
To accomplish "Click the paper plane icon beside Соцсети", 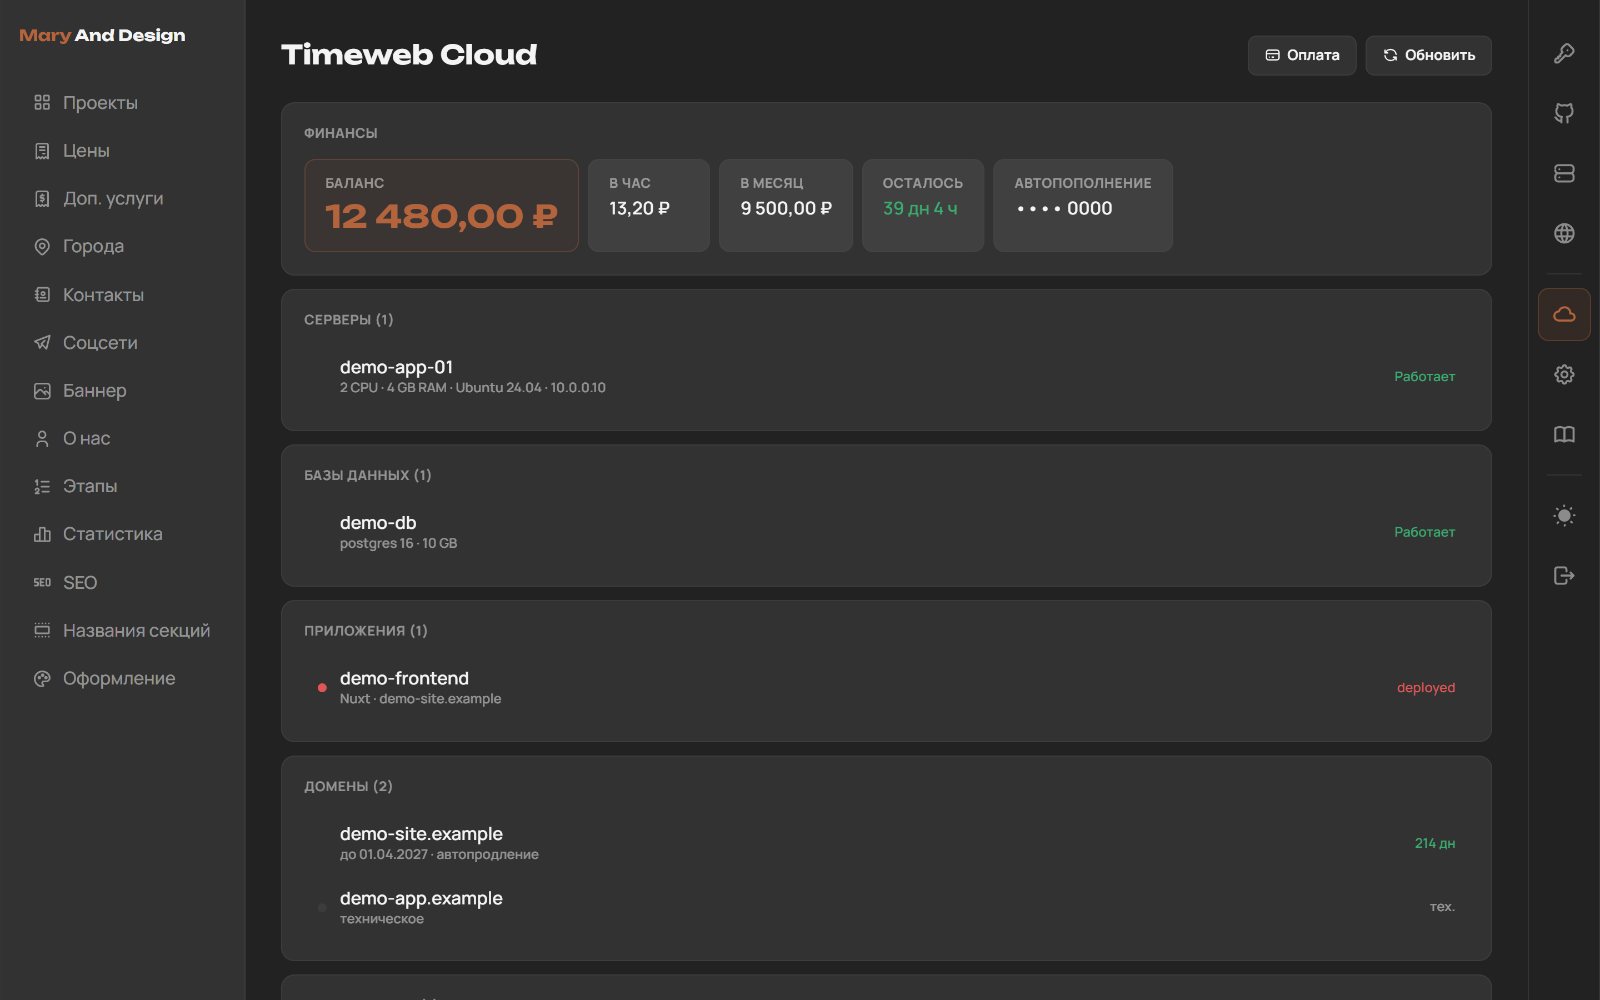I will [42, 342].
